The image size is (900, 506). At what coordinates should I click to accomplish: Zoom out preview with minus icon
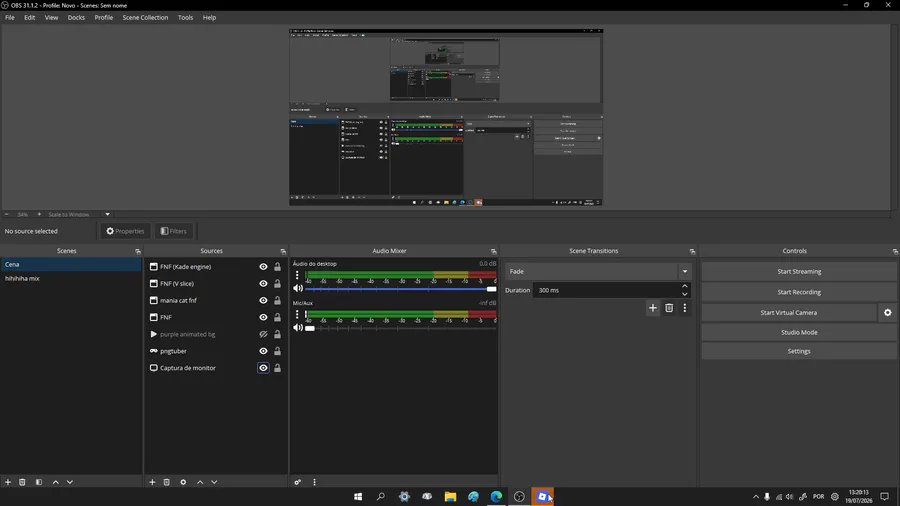click(7, 215)
